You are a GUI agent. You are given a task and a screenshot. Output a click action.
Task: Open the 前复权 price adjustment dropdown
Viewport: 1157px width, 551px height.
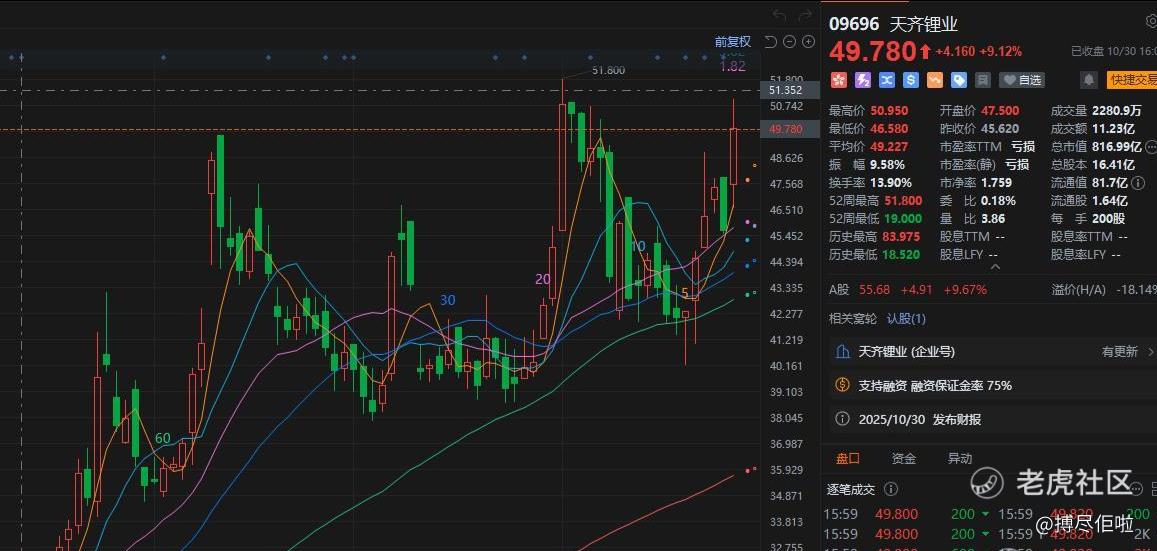pyautogui.click(x=732, y=42)
